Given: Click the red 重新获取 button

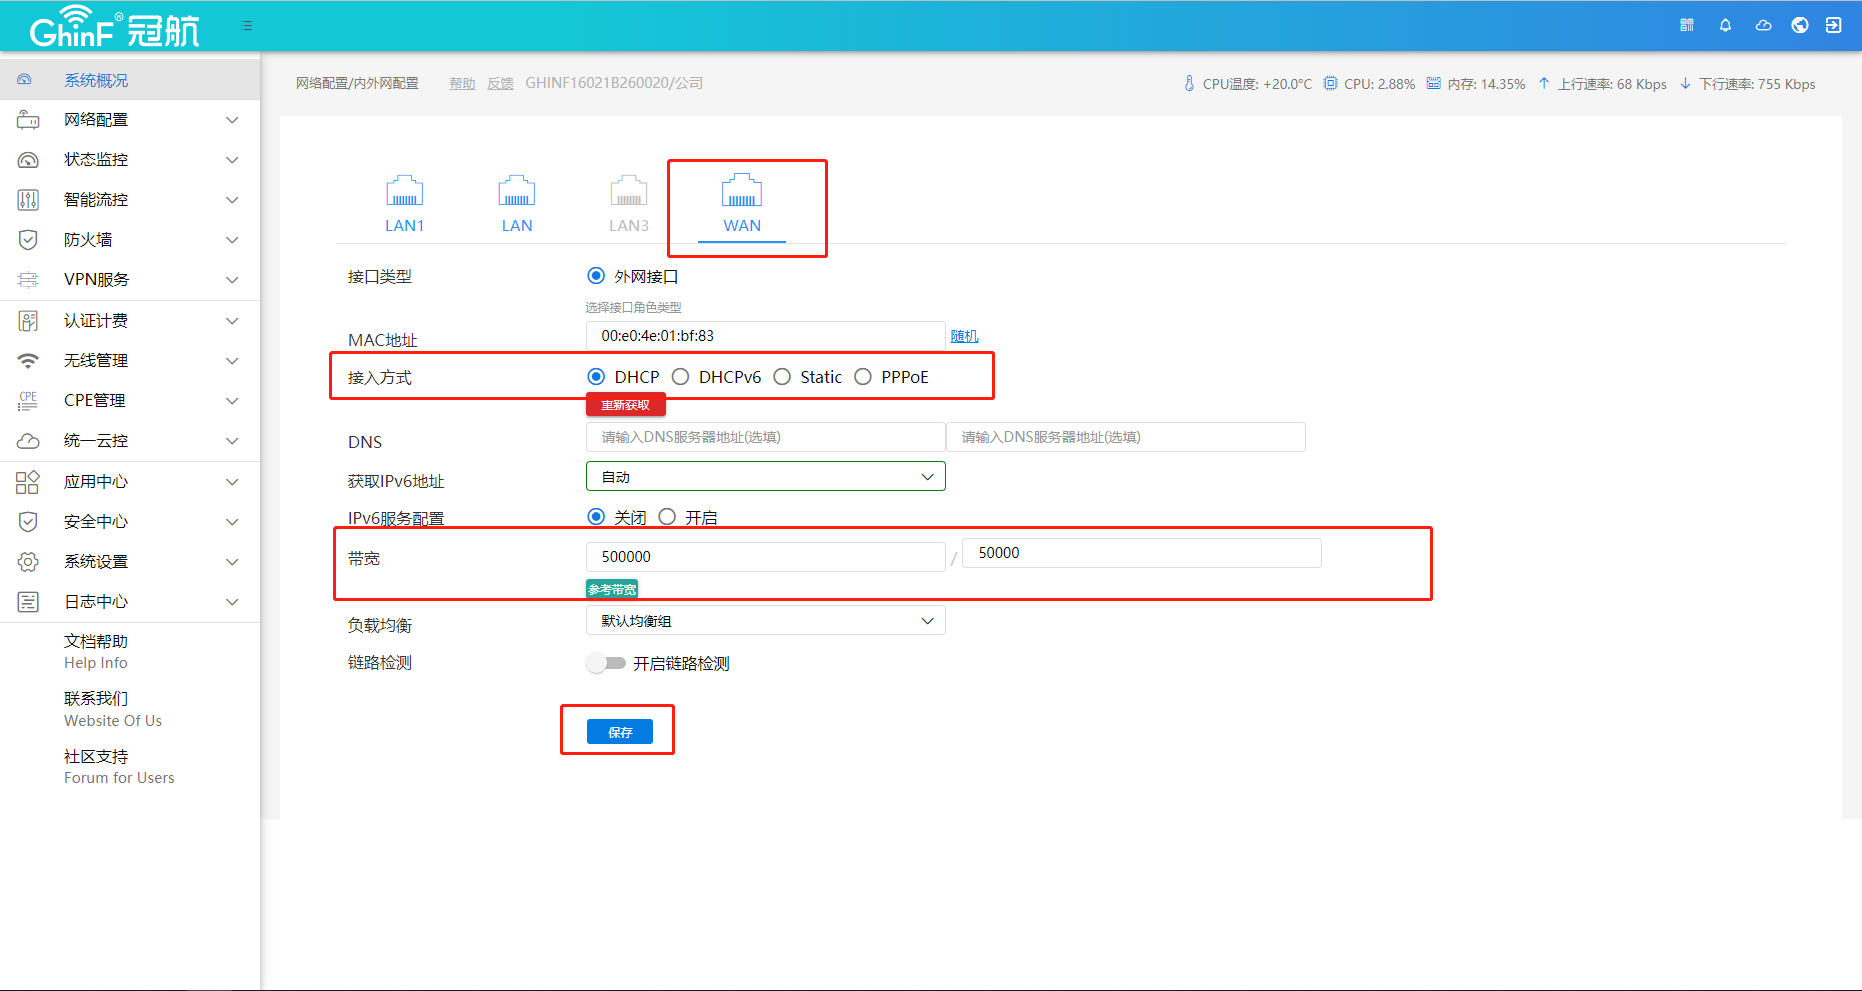Looking at the screenshot, I should [x=625, y=405].
